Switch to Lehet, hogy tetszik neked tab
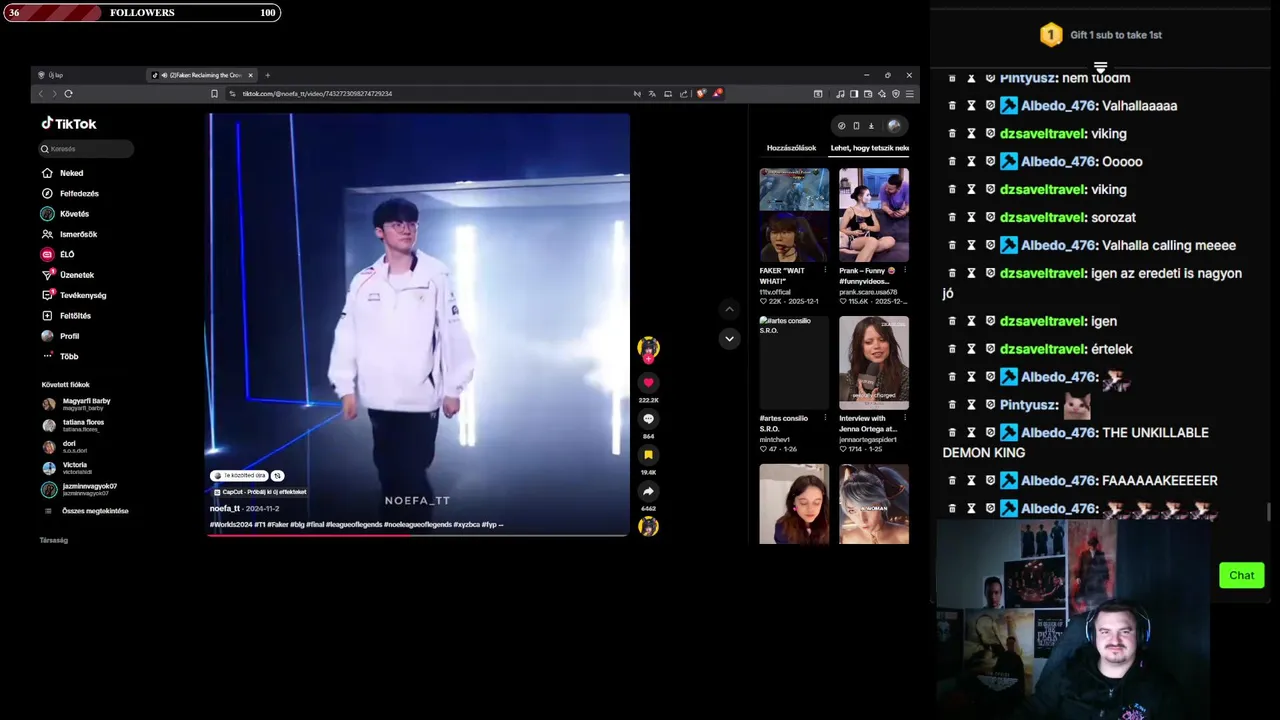 [x=869, y=148]
